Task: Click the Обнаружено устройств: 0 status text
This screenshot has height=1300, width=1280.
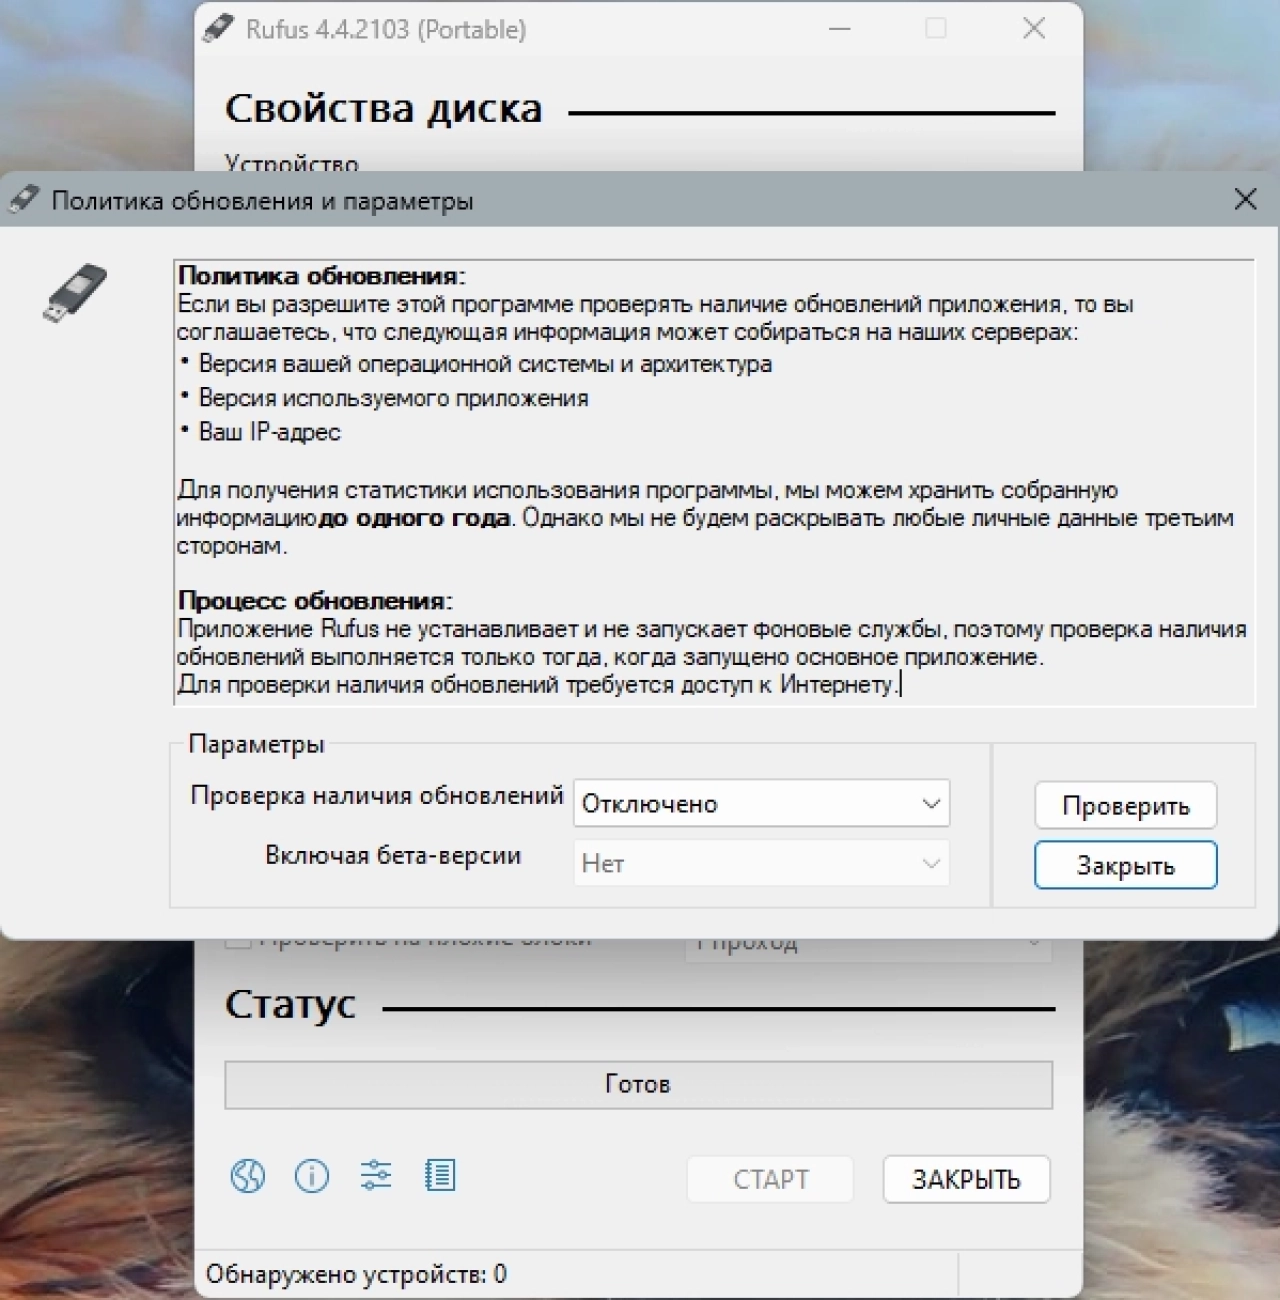Action: pos(356,1274)
